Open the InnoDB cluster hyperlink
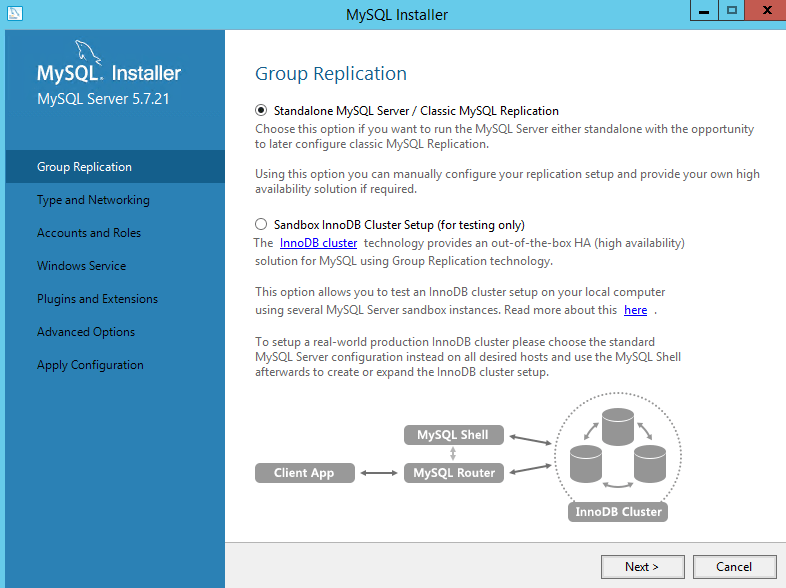Viewport: 786px width, 588px height. (x=318, y=243)
